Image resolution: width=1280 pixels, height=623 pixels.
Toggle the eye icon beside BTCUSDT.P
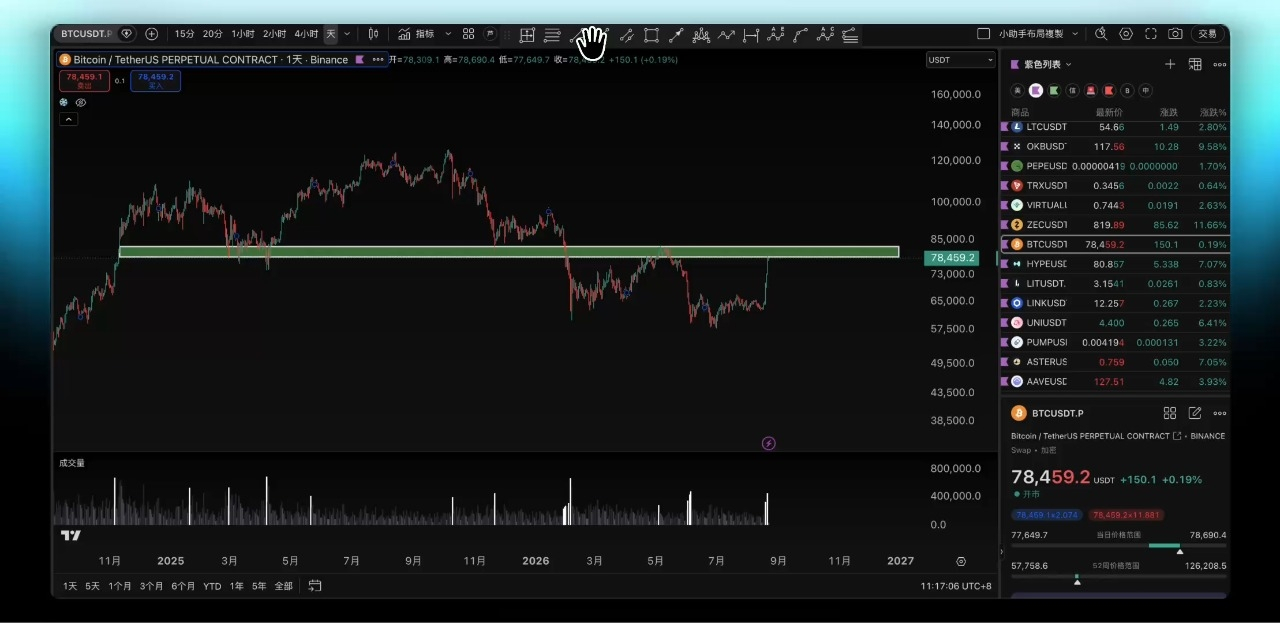(127, 34)
